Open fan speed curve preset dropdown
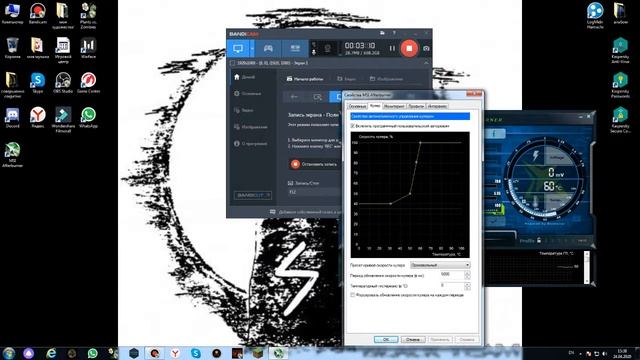Viewport: 640px width, 360px height. click(440, 265)
